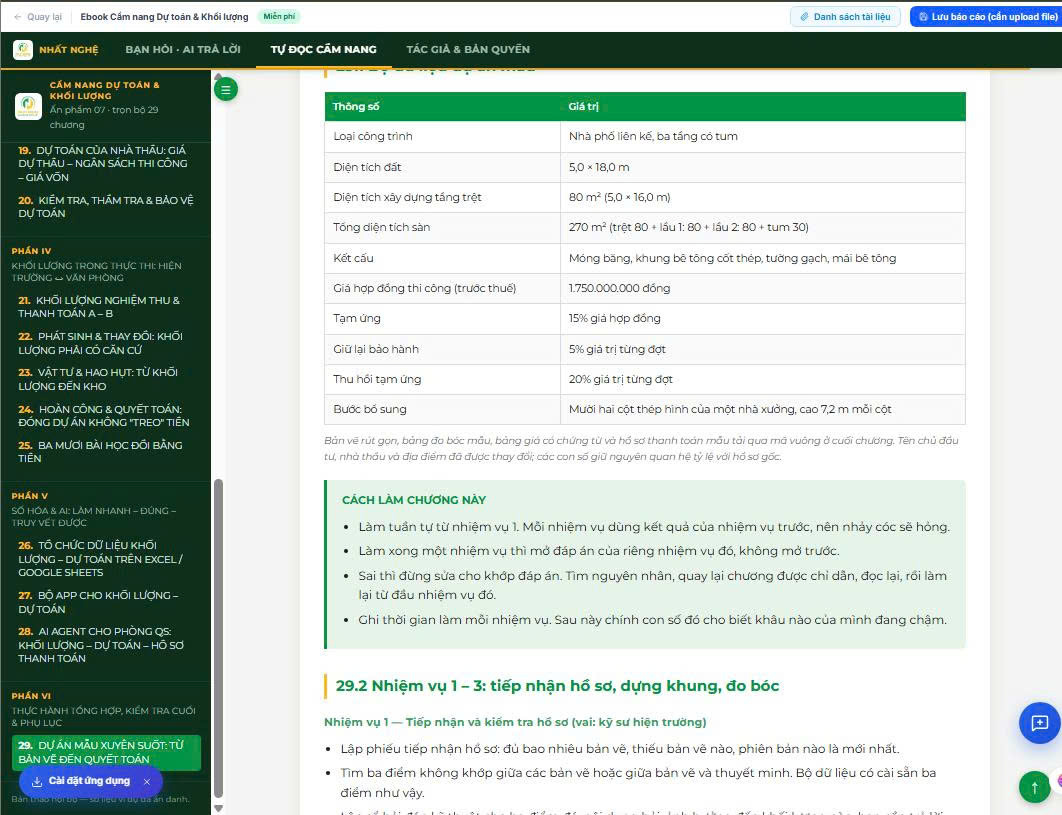This screenshot has height=815, width=1062.
Task: Click the scroll-to-top arrow button
Action: [x=1034, y=787]
